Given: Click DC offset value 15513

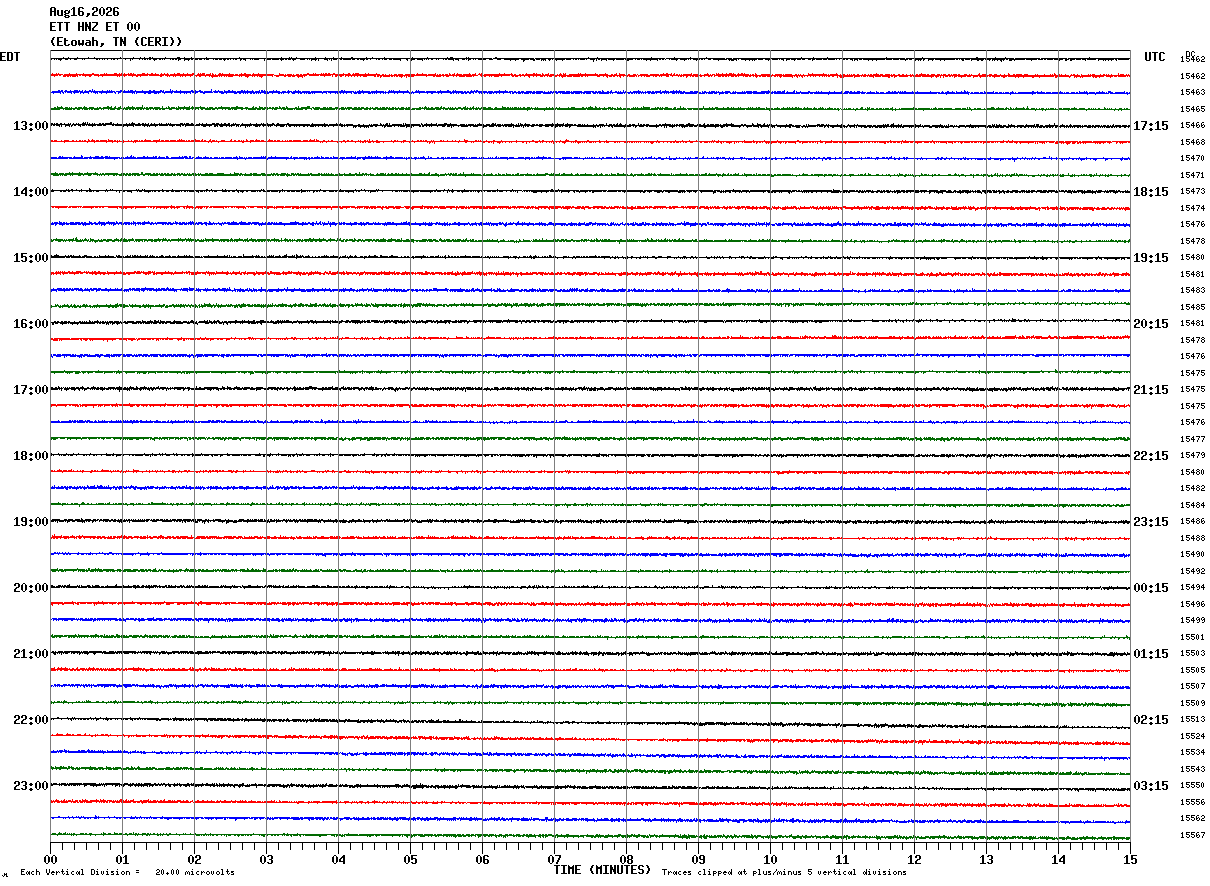Looking at the screenshot, I should pyautogui.click(x=1192, y=720).
